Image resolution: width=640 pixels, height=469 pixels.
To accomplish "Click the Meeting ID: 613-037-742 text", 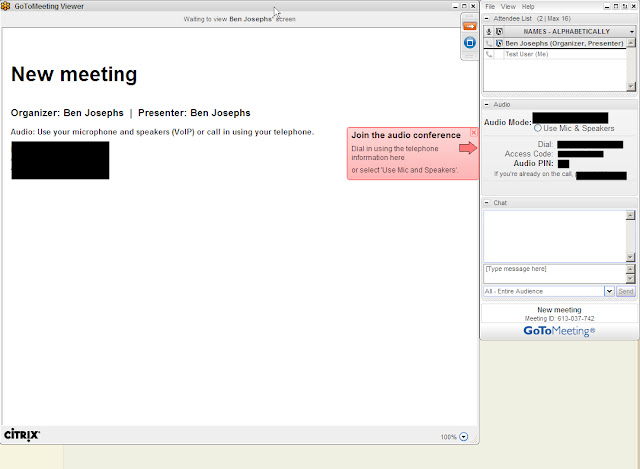I will [559, 318].
